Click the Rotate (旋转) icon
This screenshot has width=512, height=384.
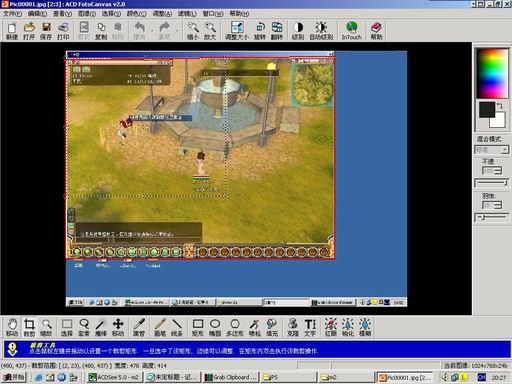pos(260,30)
